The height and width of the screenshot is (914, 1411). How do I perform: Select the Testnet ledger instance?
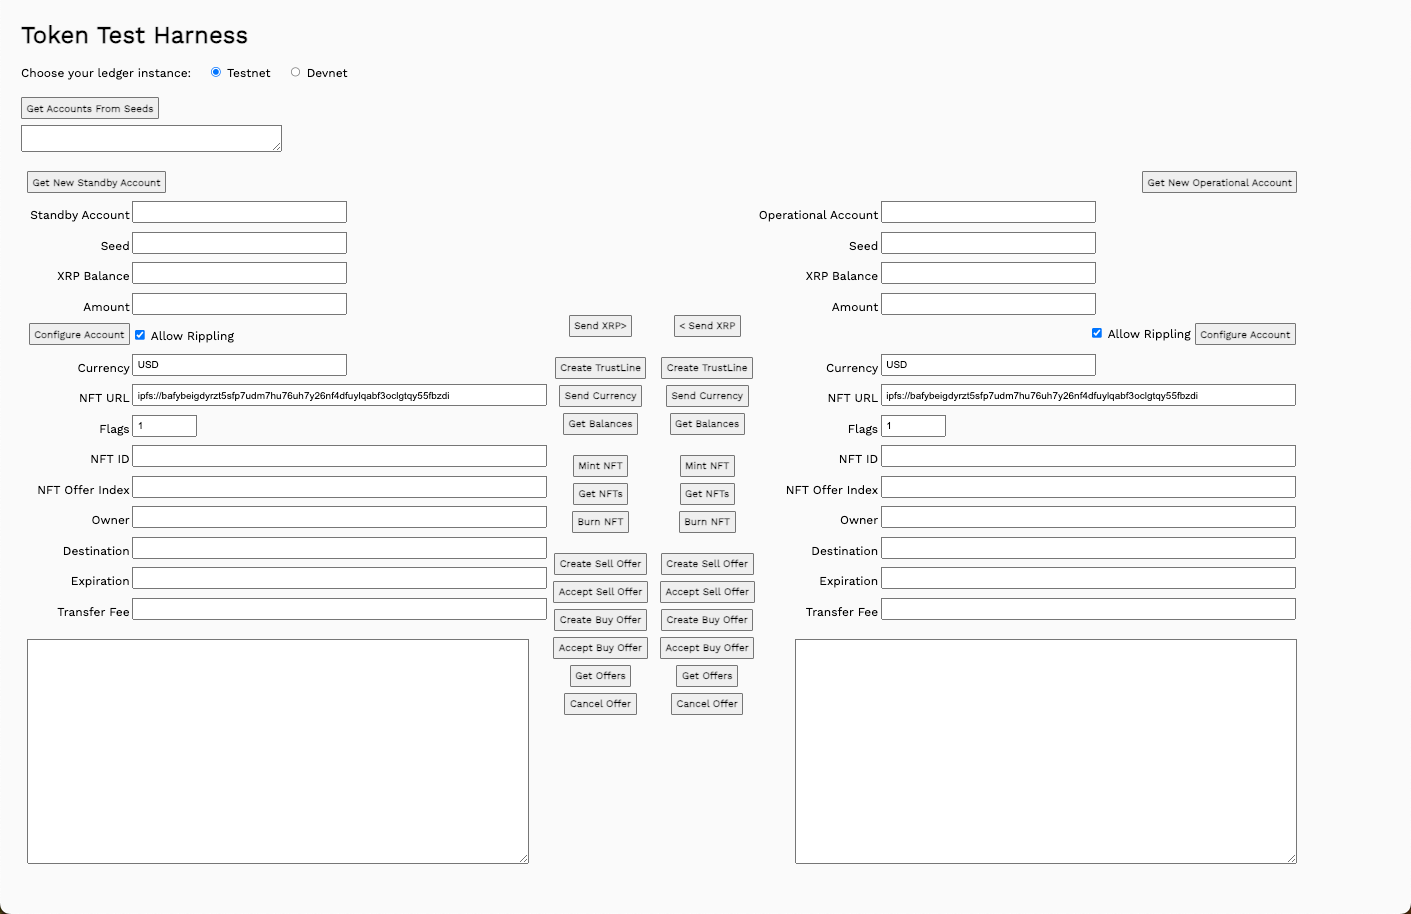216,71
